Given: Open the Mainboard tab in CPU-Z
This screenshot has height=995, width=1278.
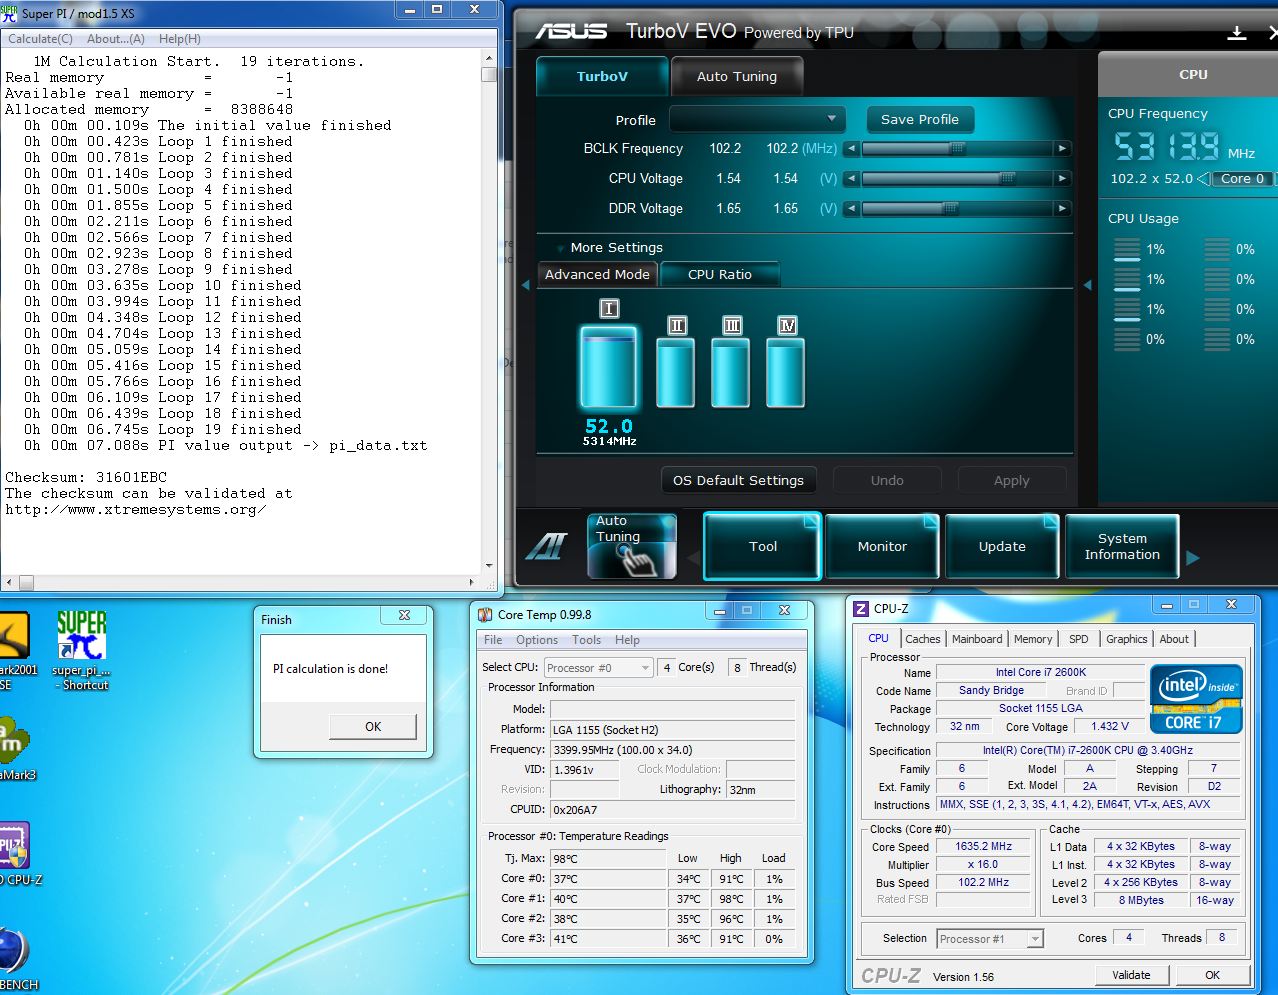Looking at the screenshot, I should [x=977, y=639].
